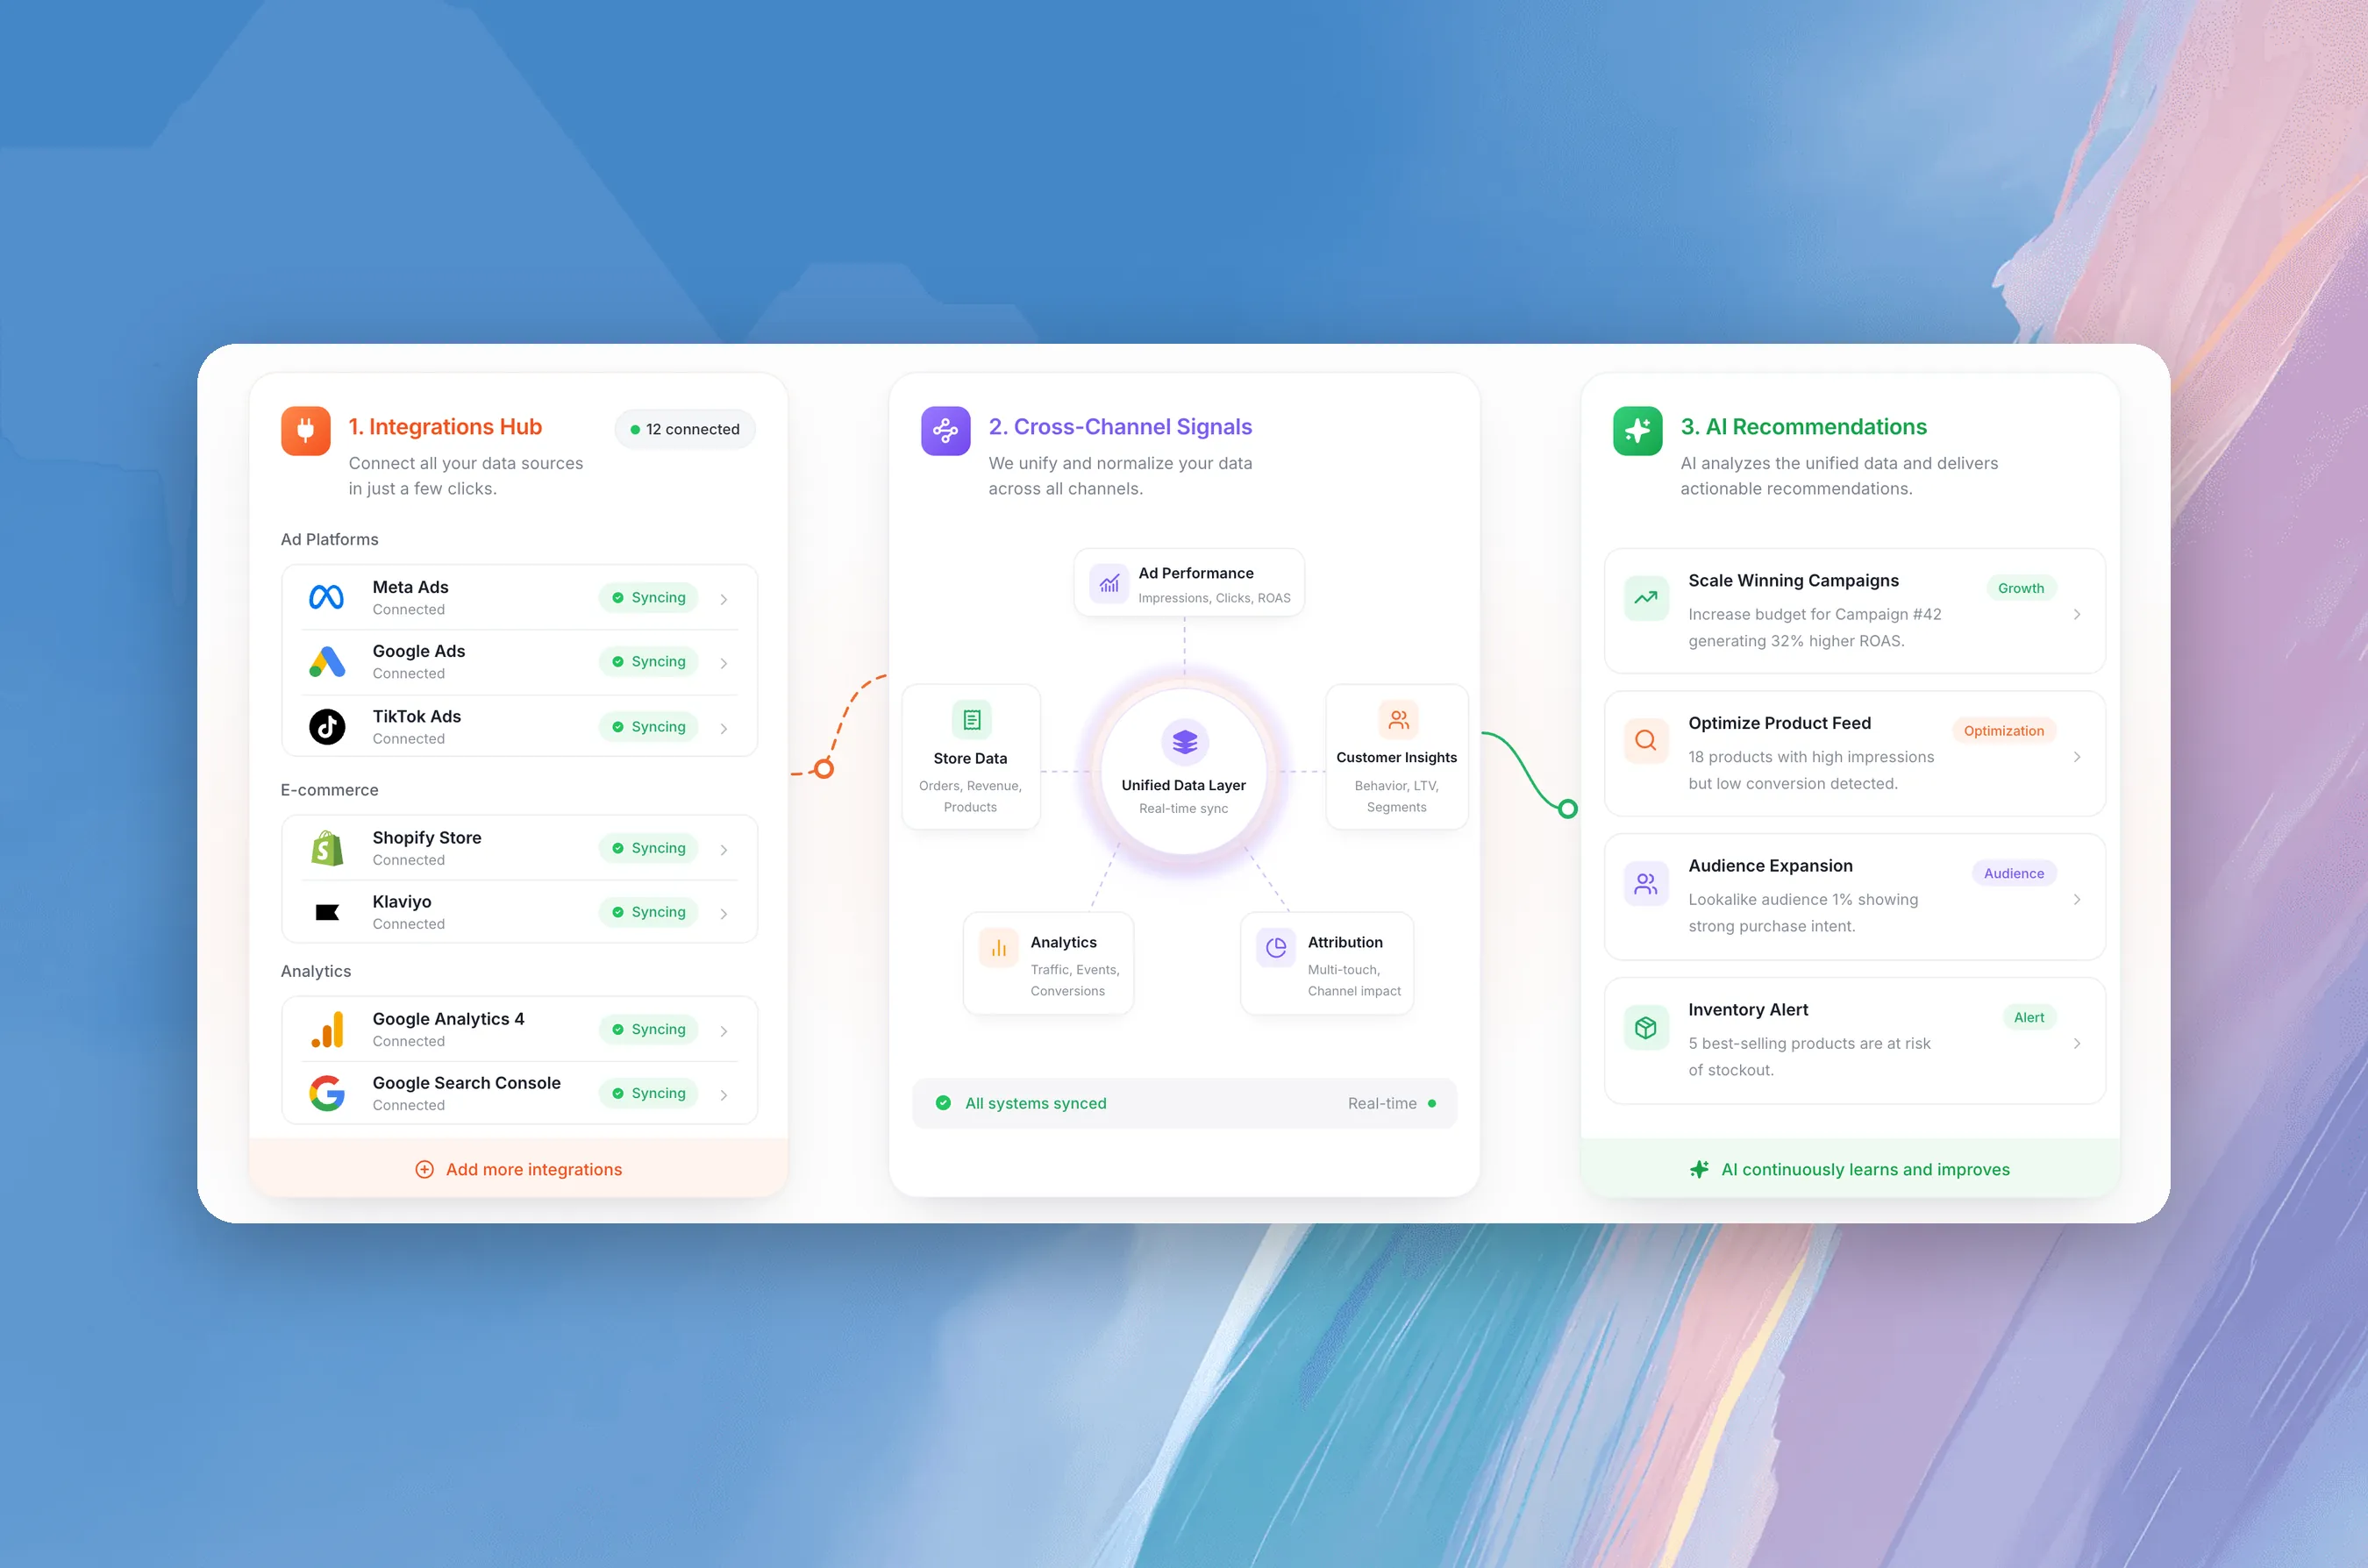Click Add more integrations
The image size is (2368, 1568).
pyautogui.click(x=518, y=1169)
